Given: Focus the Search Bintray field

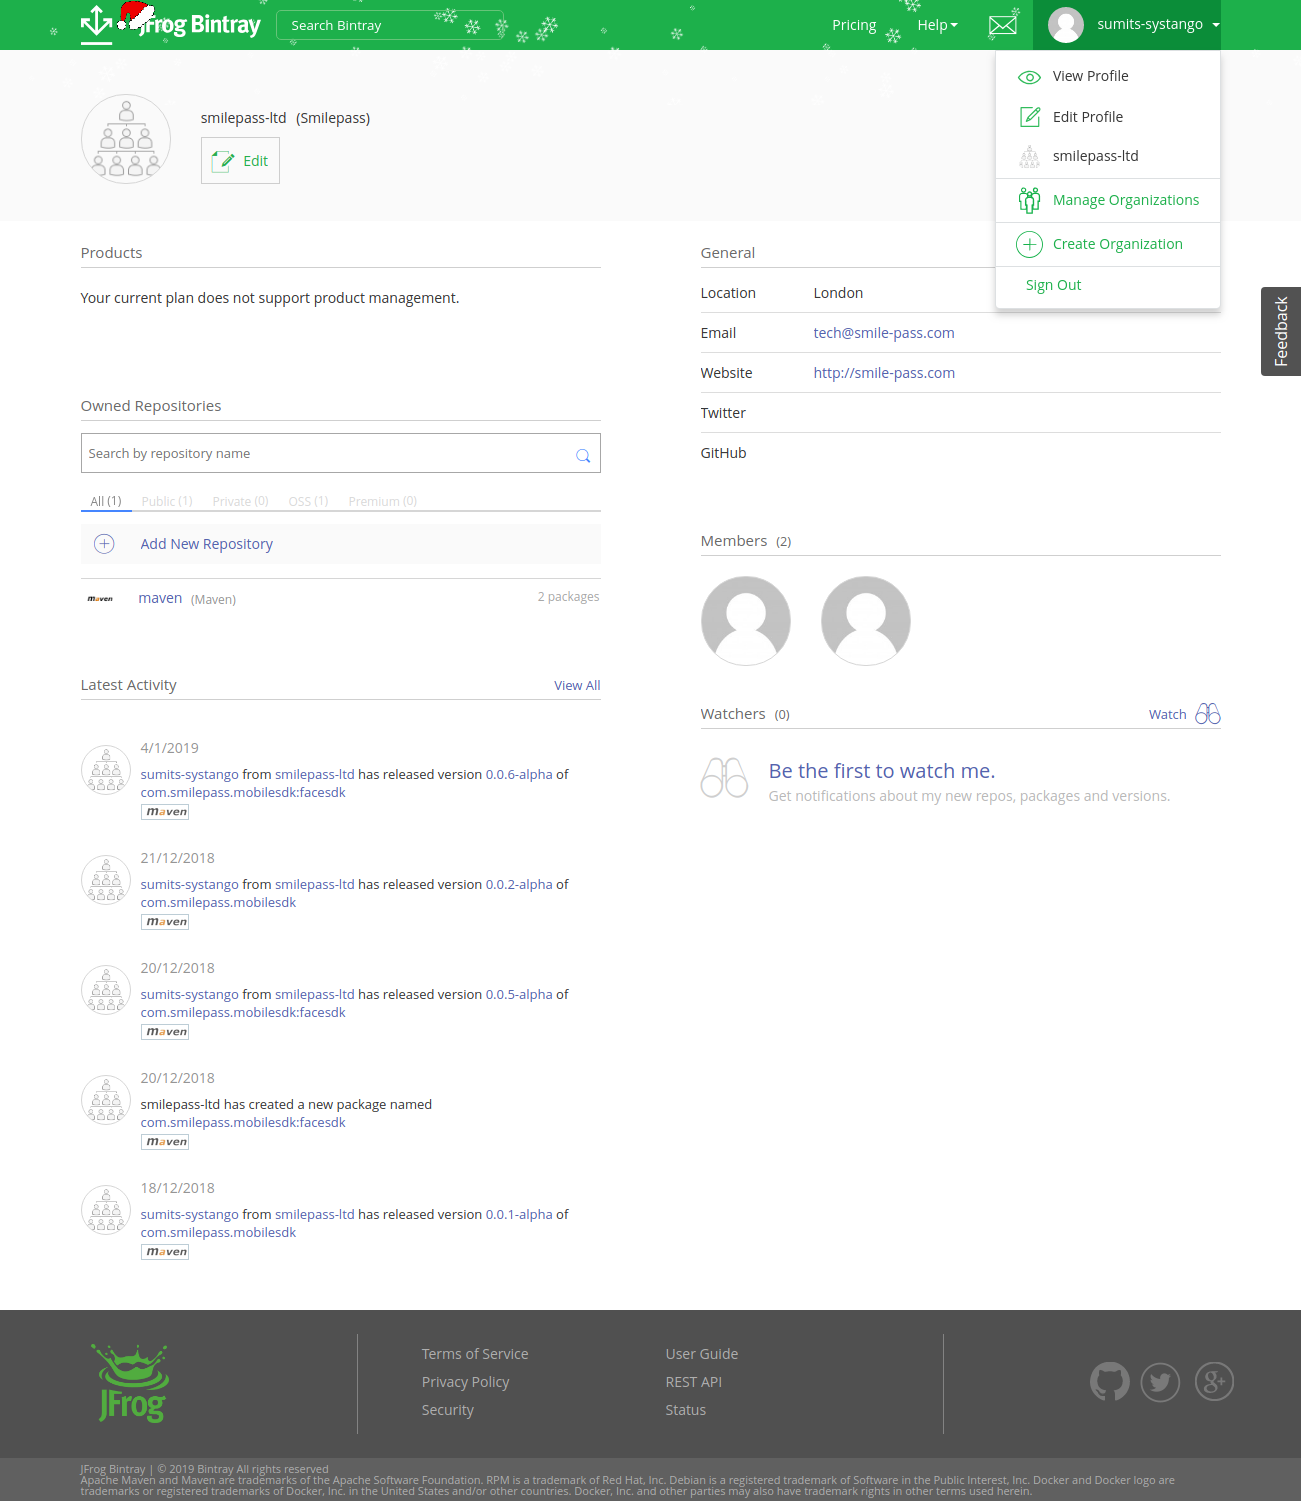Looking at the screenshot, I should click(x=390, y=25).
